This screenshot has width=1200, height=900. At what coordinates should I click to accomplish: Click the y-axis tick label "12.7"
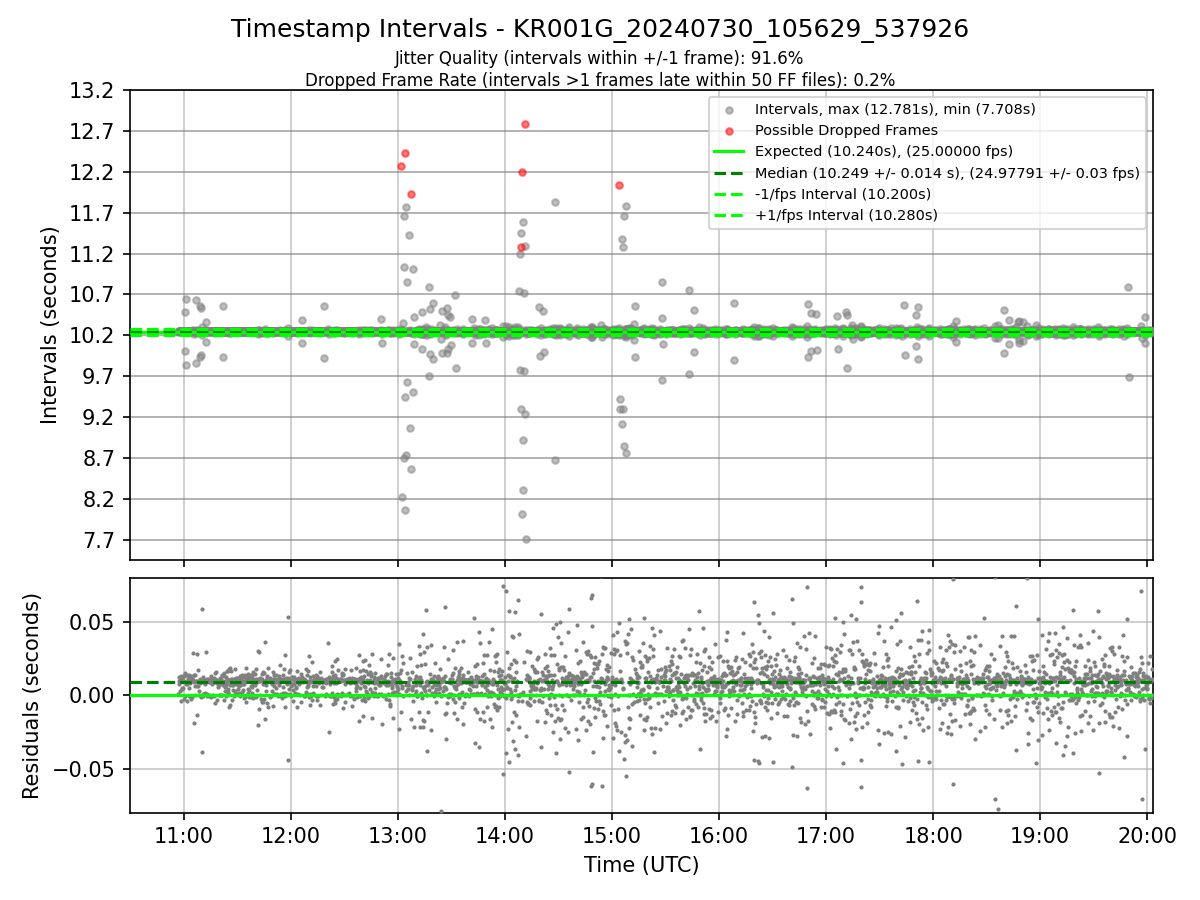(92, 132)
